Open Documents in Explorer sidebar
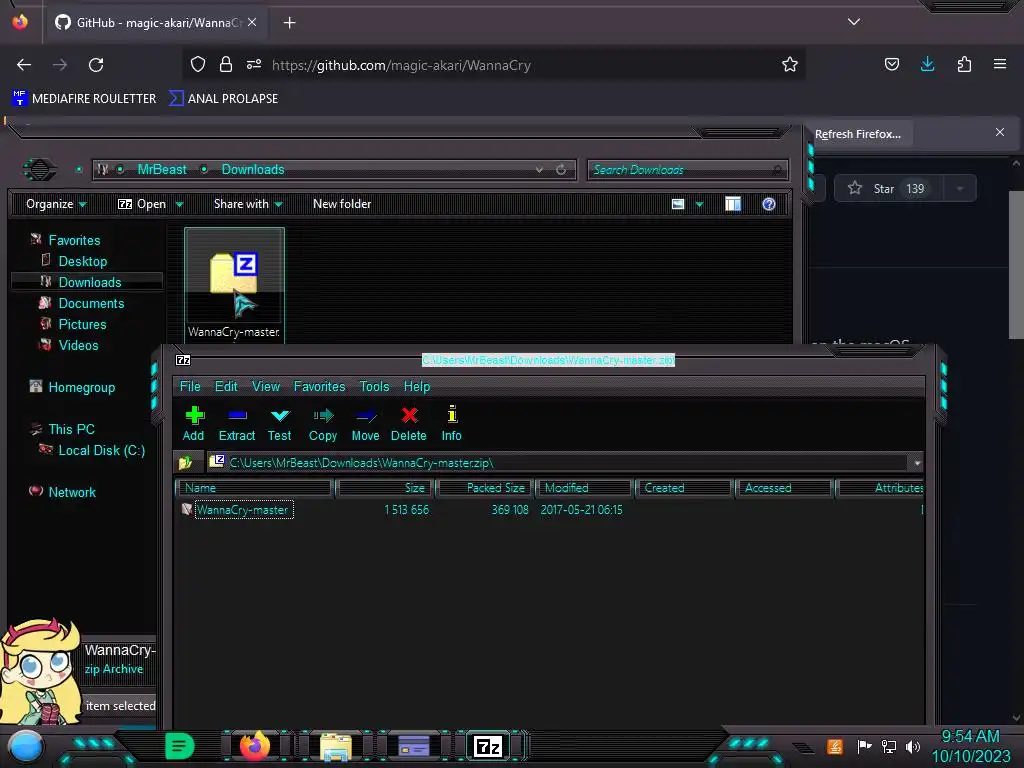Image resolution: width=1024 pixels, height=768 pixels. click(x=91, y=303)
